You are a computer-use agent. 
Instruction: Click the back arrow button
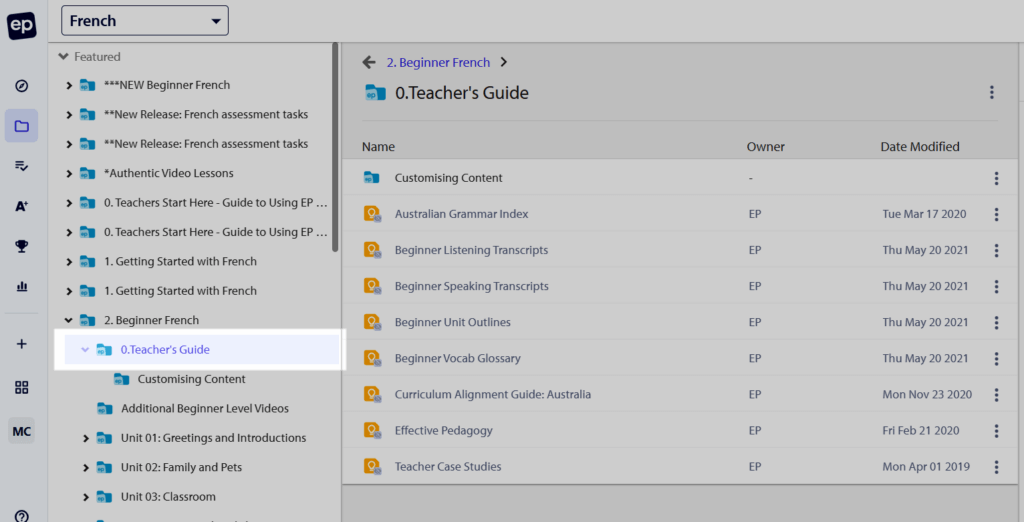coord(369,62)
